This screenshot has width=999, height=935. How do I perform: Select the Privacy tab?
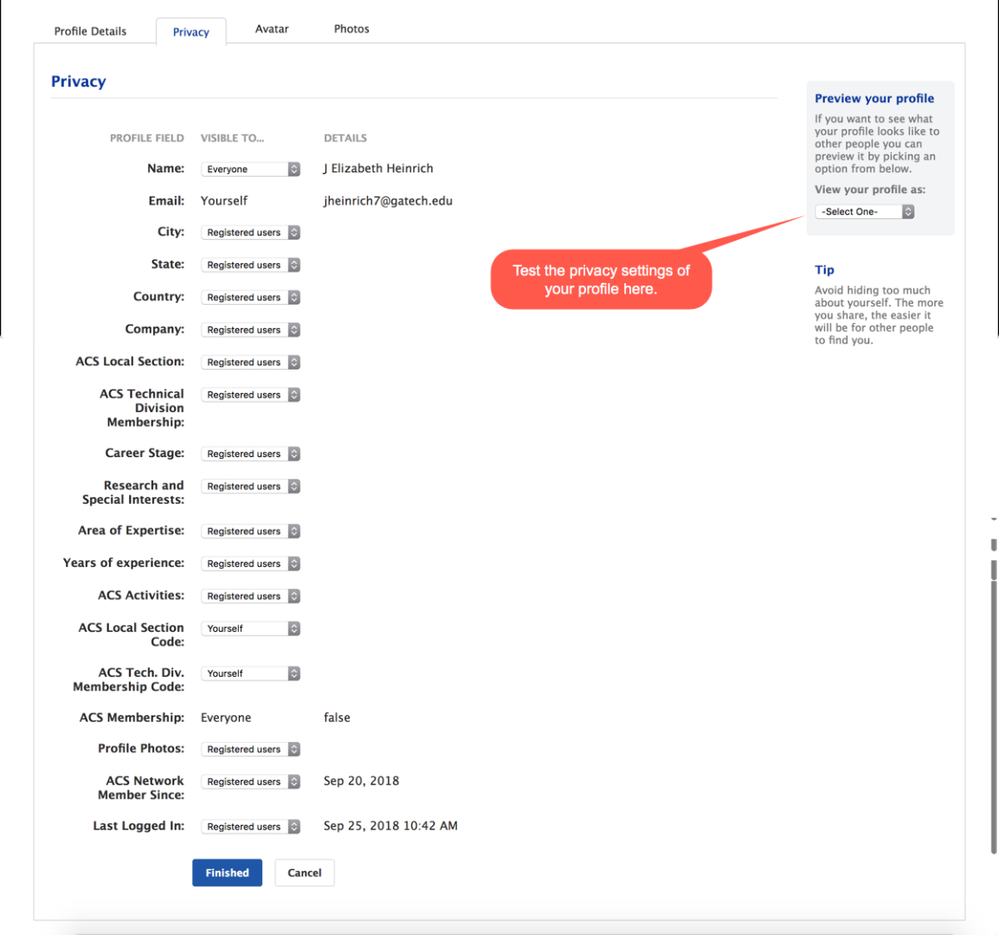point(191,32)
